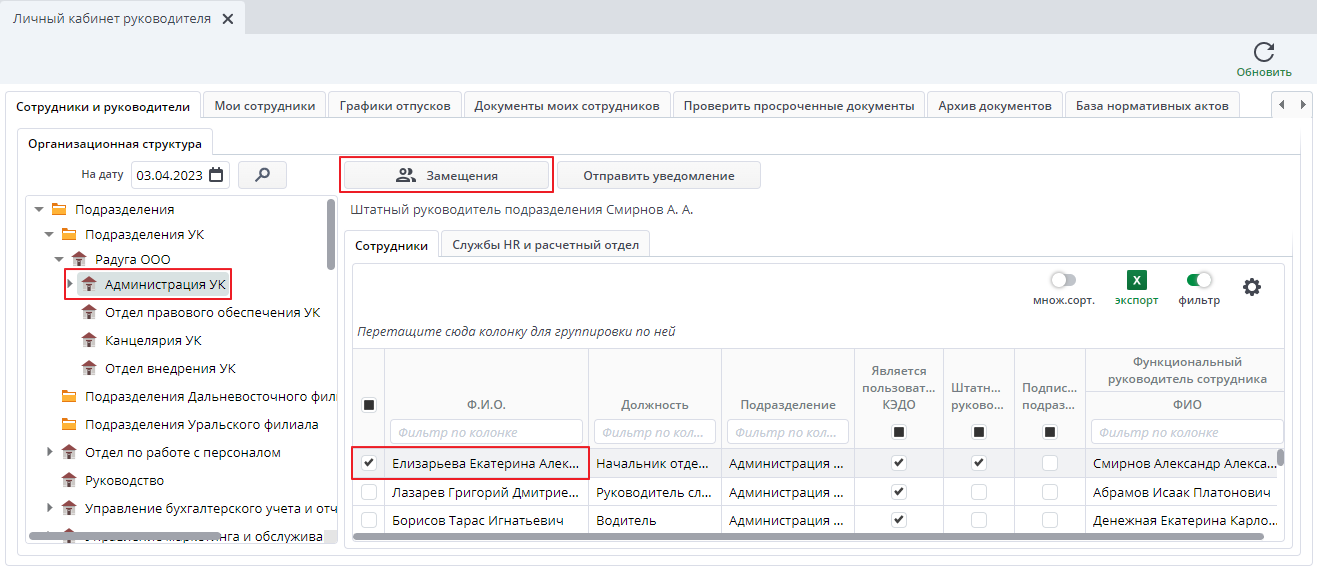Open table settings gear icon
This screenshot has width=1317, height=572.
pyautogui.click(x=1252, y=287)
